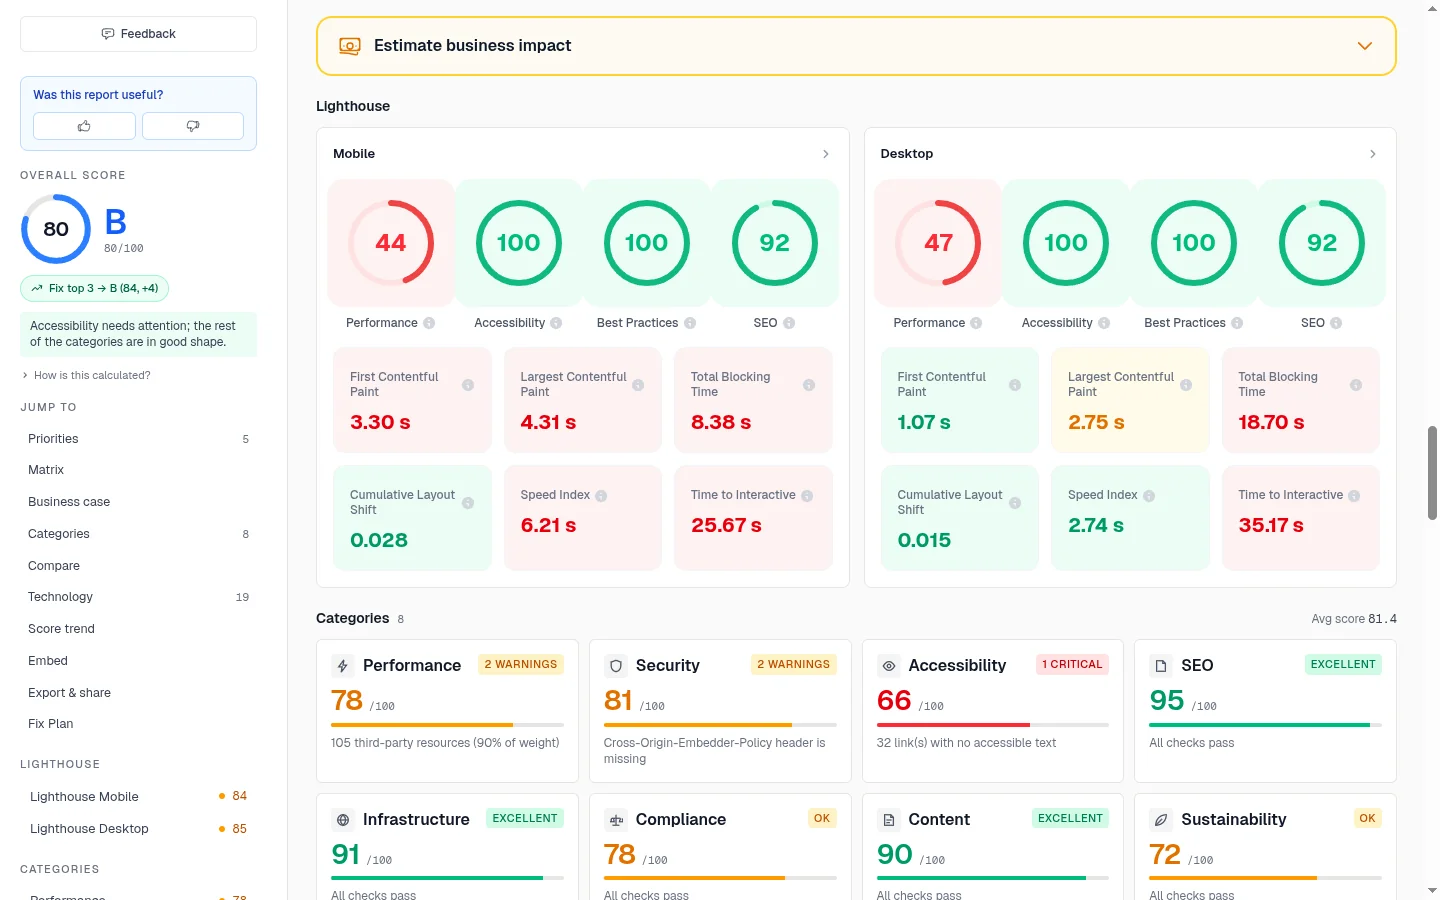Screen dimensions: 1440x900
Task: Click the Avg score 81.4 text
Action: coord(1354,619)
